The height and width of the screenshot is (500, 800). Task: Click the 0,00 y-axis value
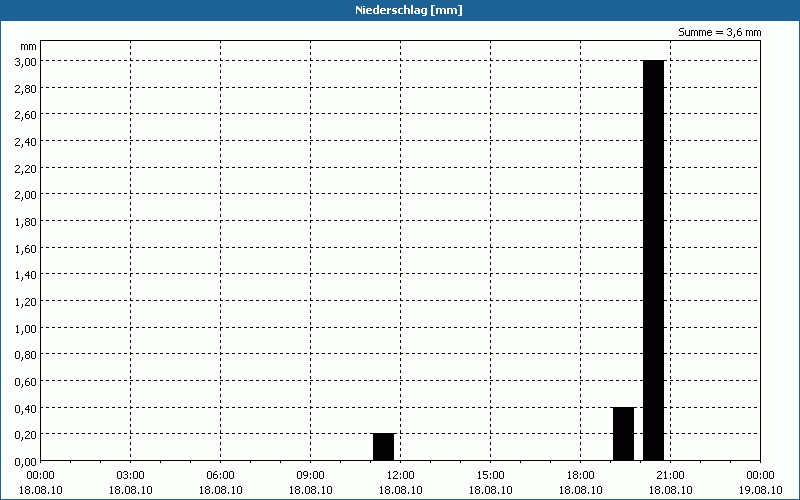[x=26, y=462]
